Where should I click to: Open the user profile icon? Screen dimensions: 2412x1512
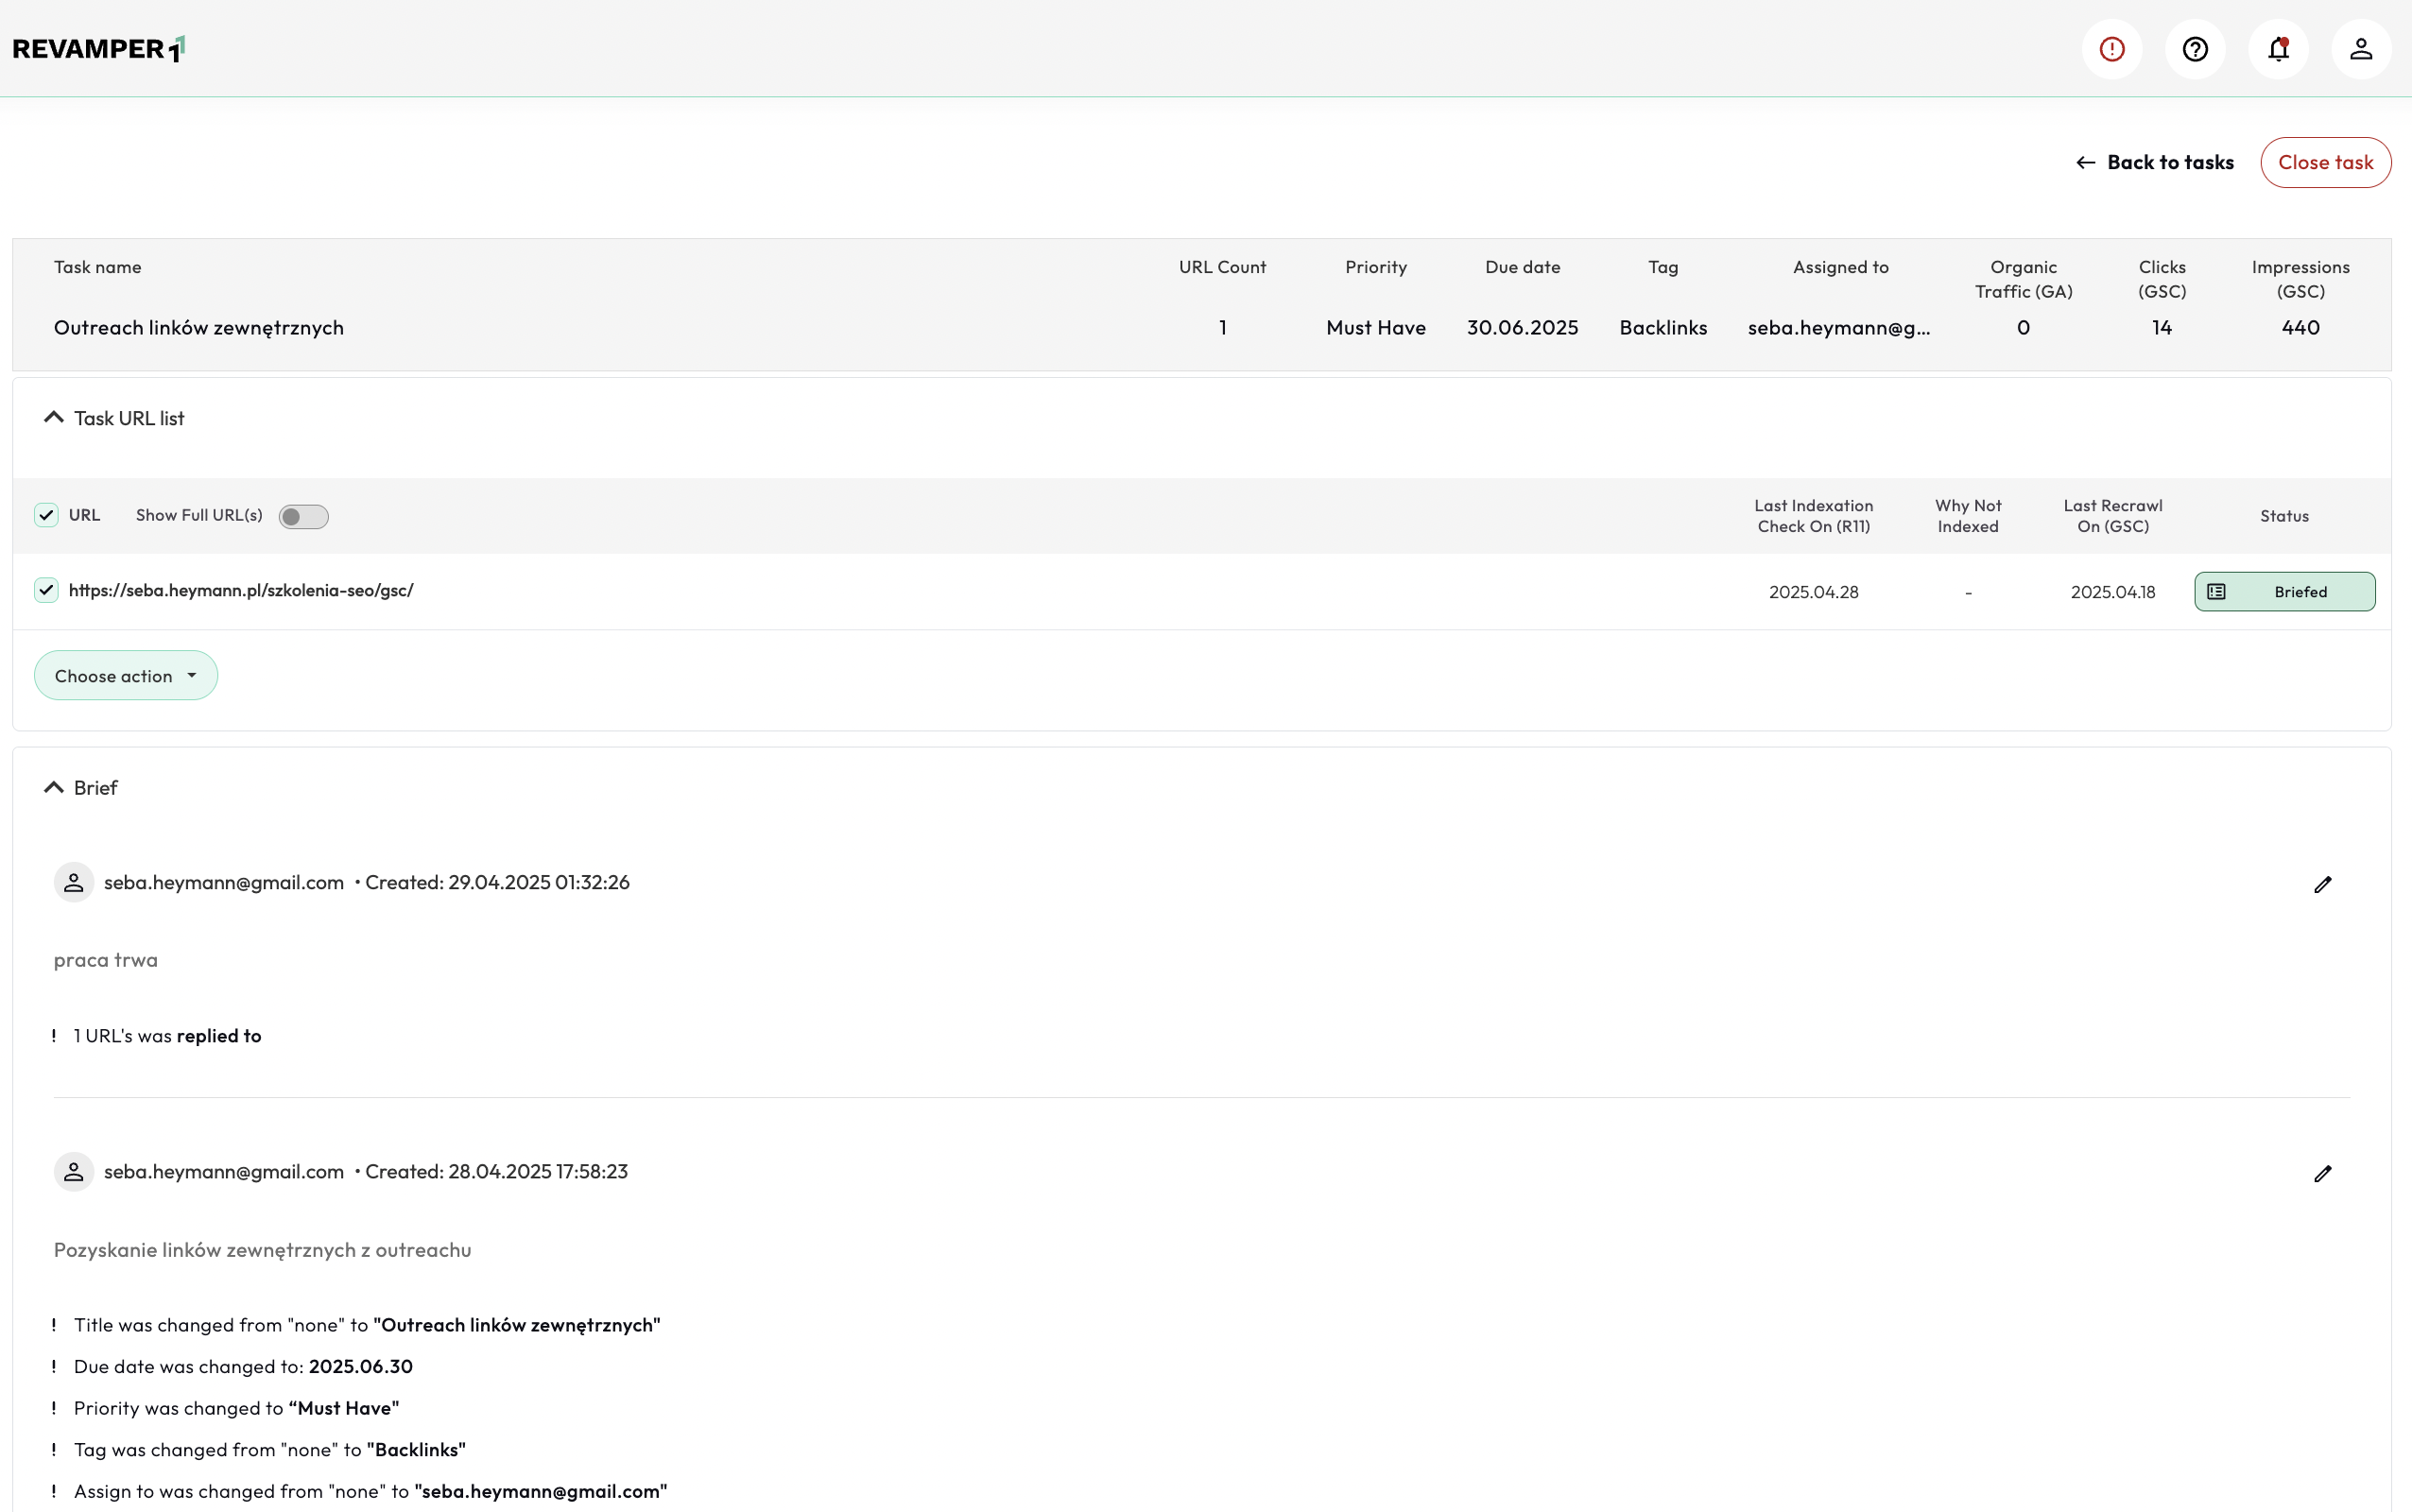(x=2360, y=49)
